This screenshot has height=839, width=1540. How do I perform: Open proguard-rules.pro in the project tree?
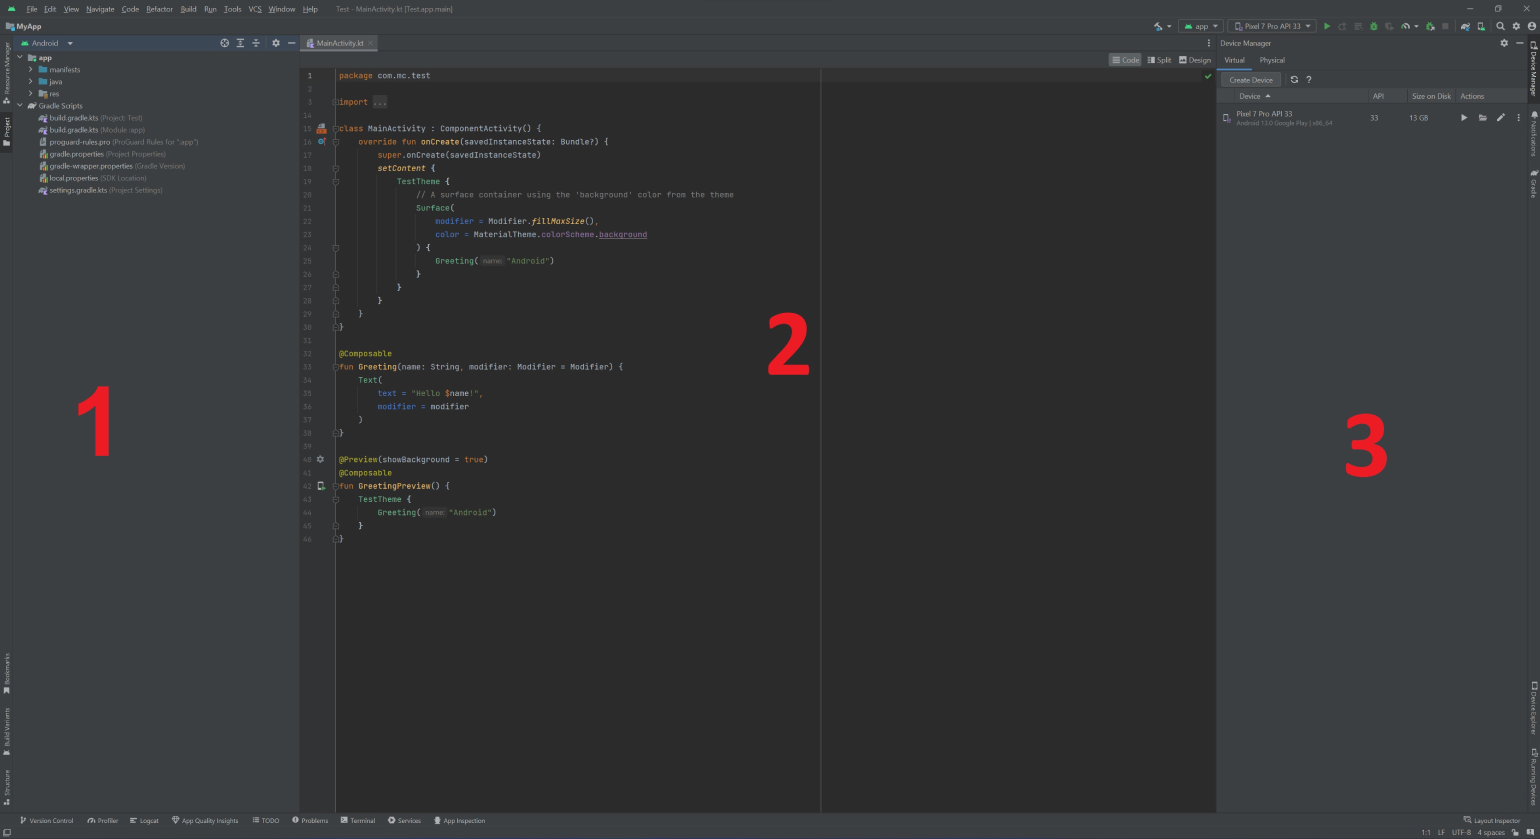79,142
